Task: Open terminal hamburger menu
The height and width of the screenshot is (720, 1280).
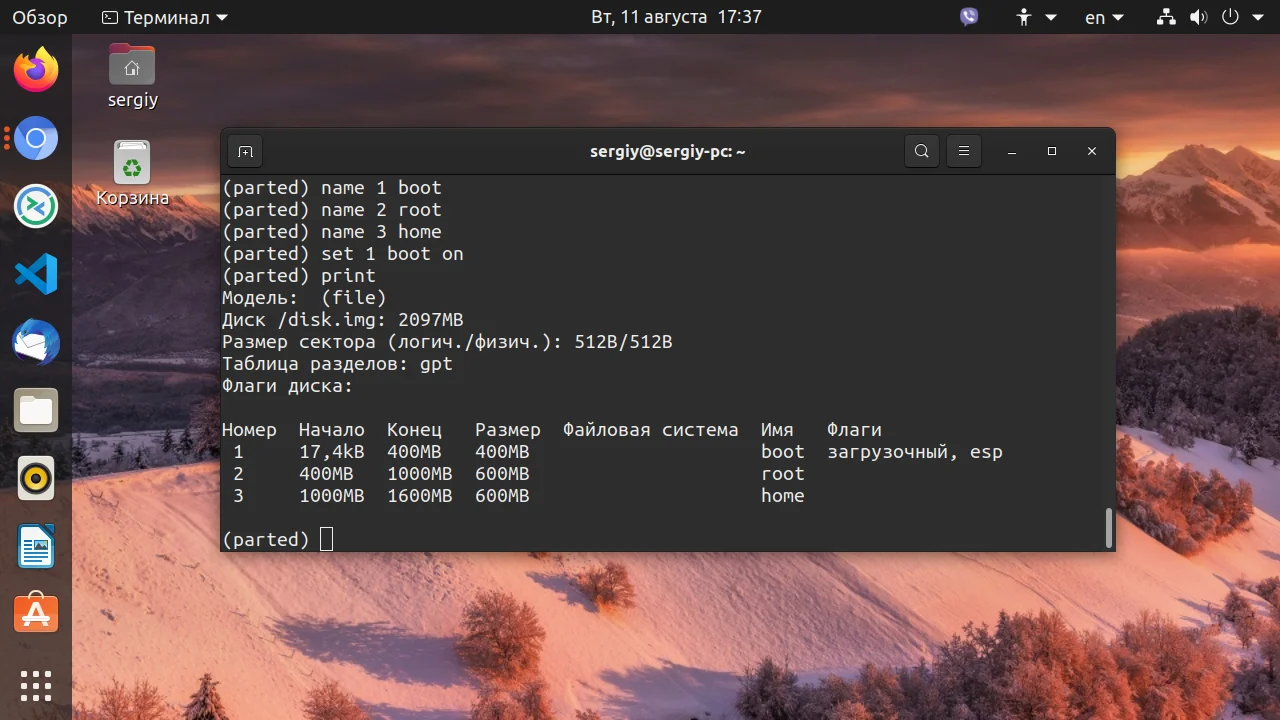Action: point(964,152)
